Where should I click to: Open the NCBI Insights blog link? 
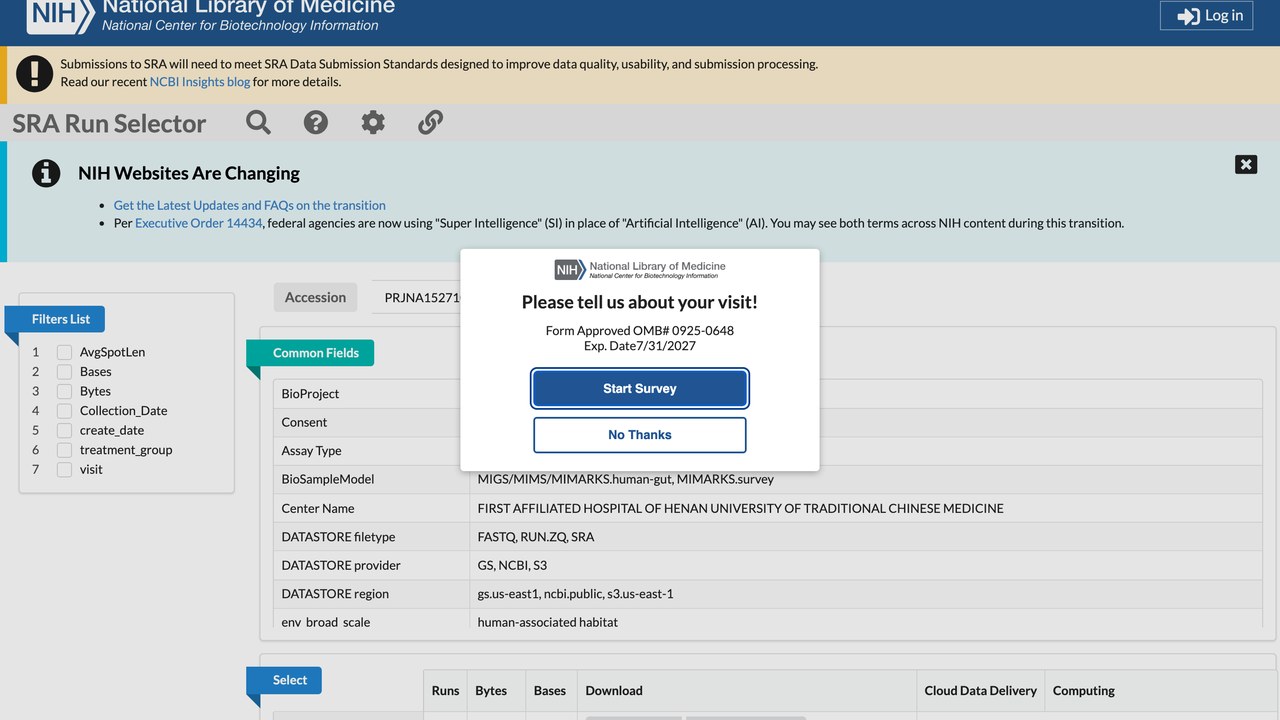click(x=200, y=82)
